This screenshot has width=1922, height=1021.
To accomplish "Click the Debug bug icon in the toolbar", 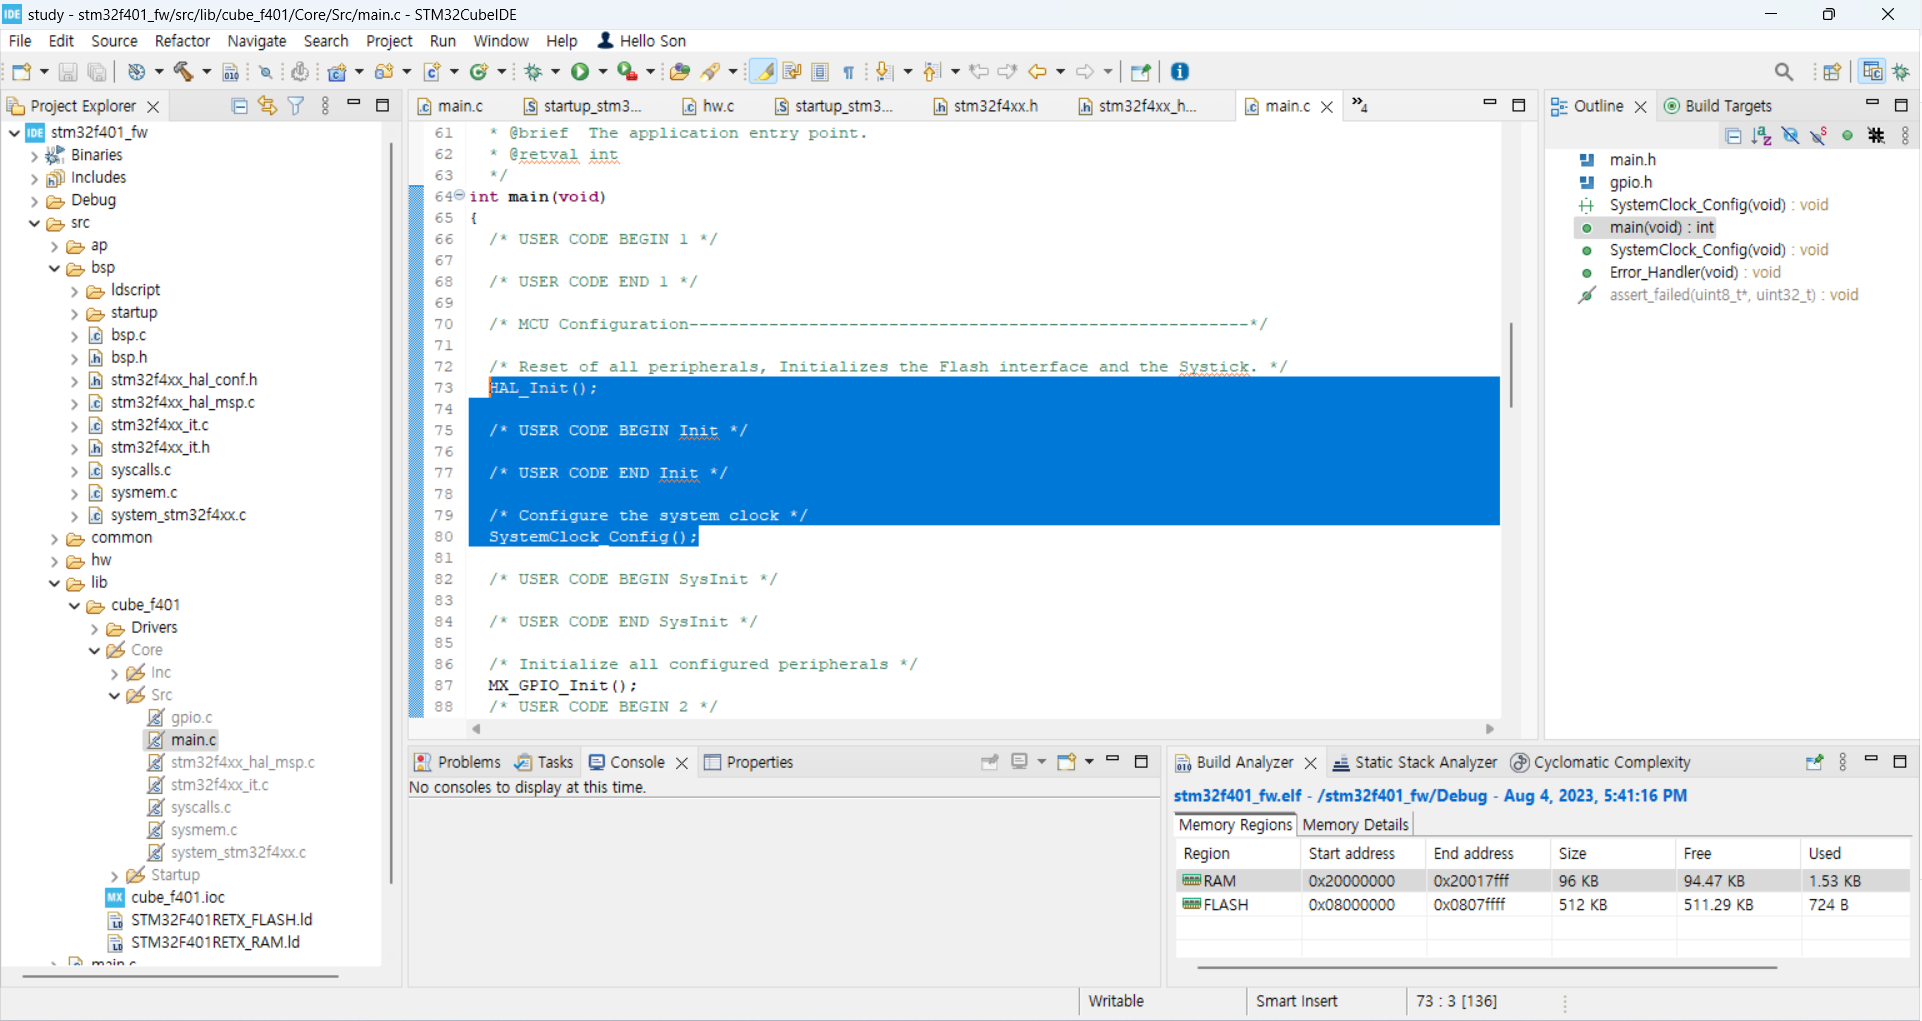I will pos(534,72).
